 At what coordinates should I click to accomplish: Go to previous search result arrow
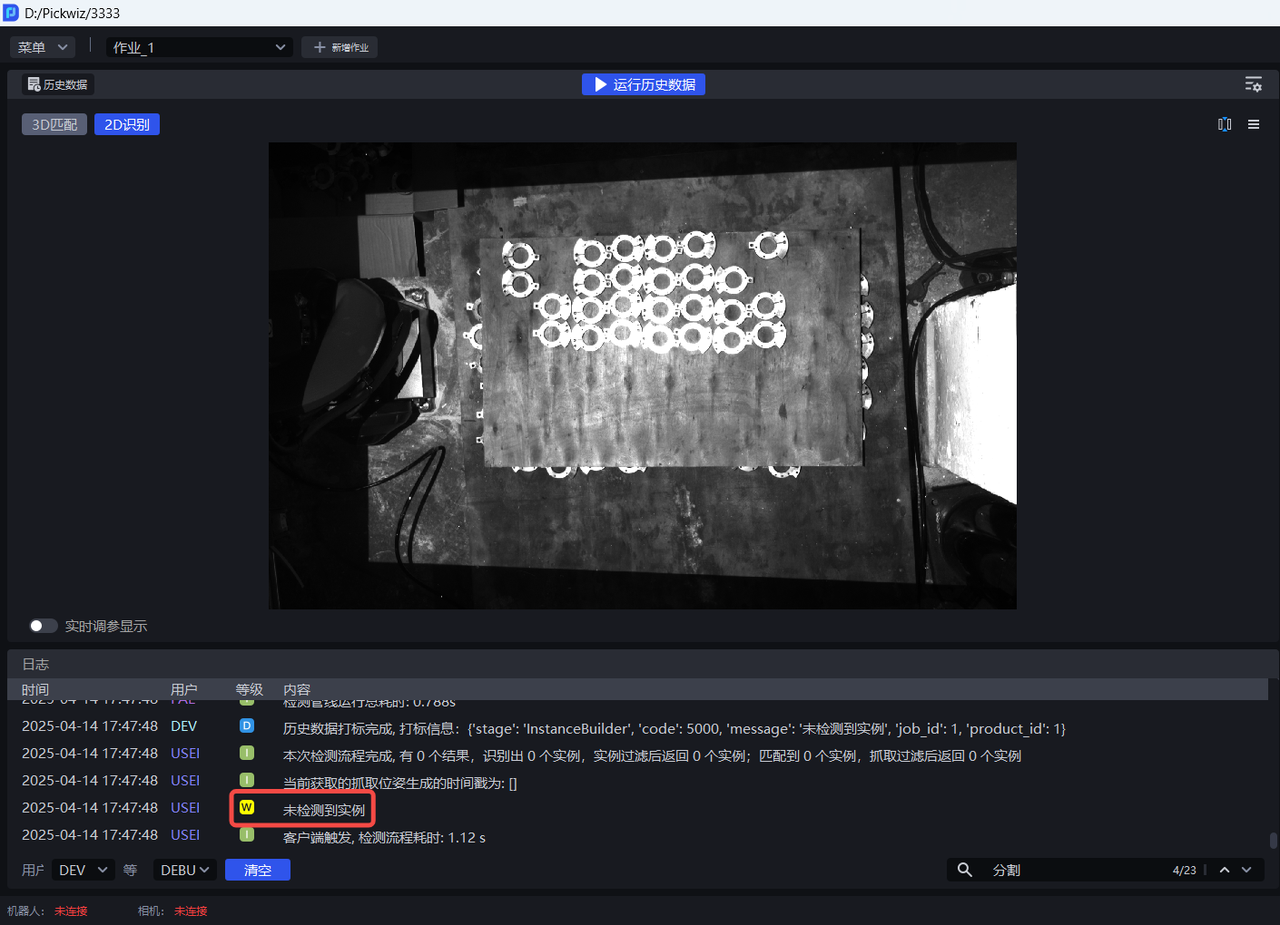(1224, 870)
